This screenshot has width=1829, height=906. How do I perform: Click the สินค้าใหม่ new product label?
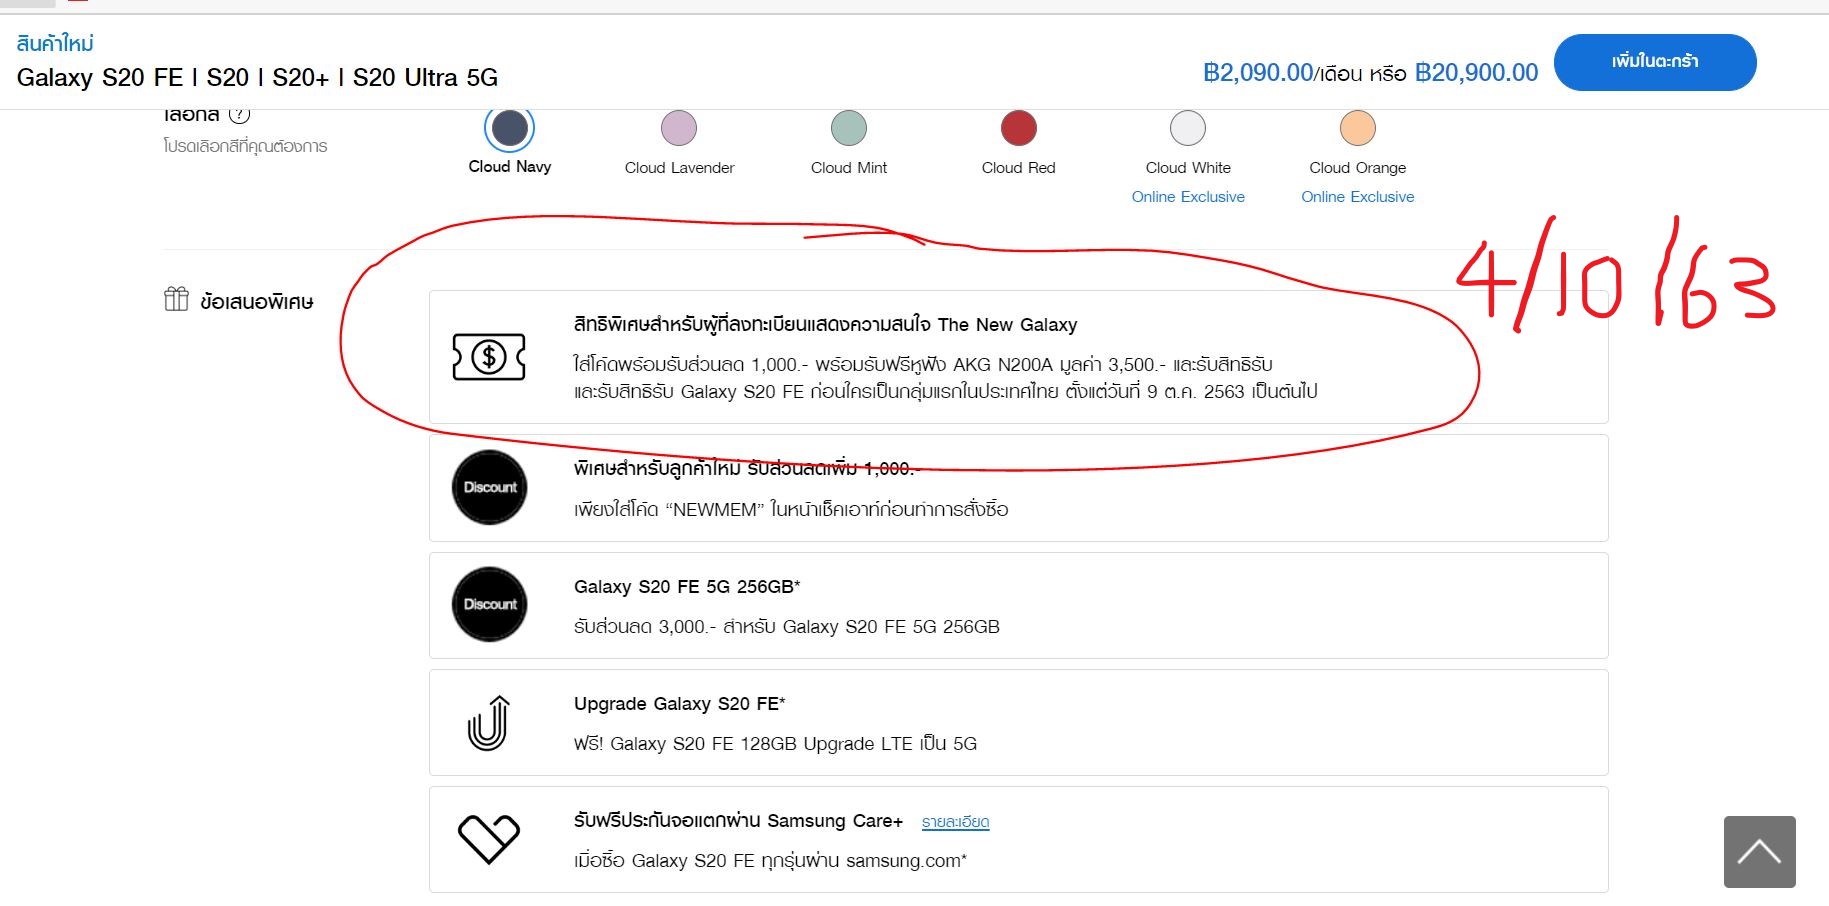coord(55,43)
